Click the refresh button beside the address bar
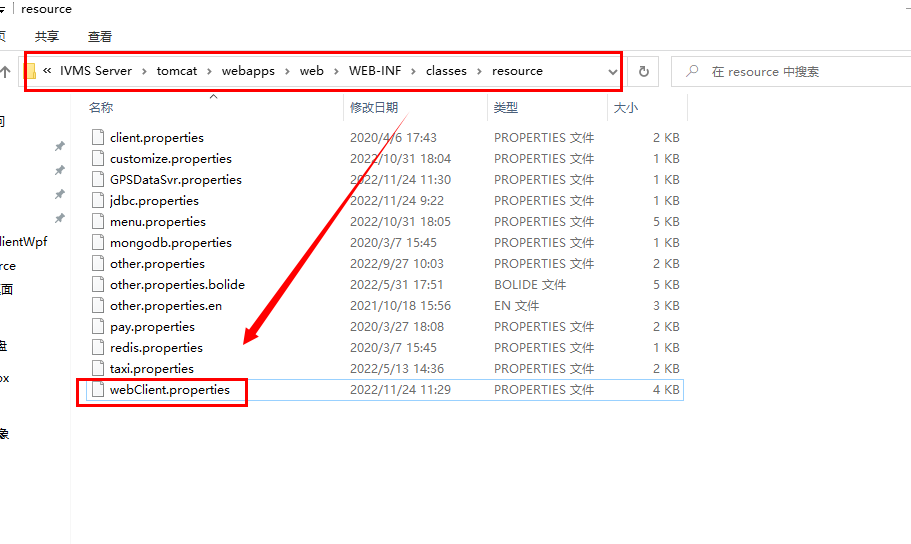 click(644, 71)
